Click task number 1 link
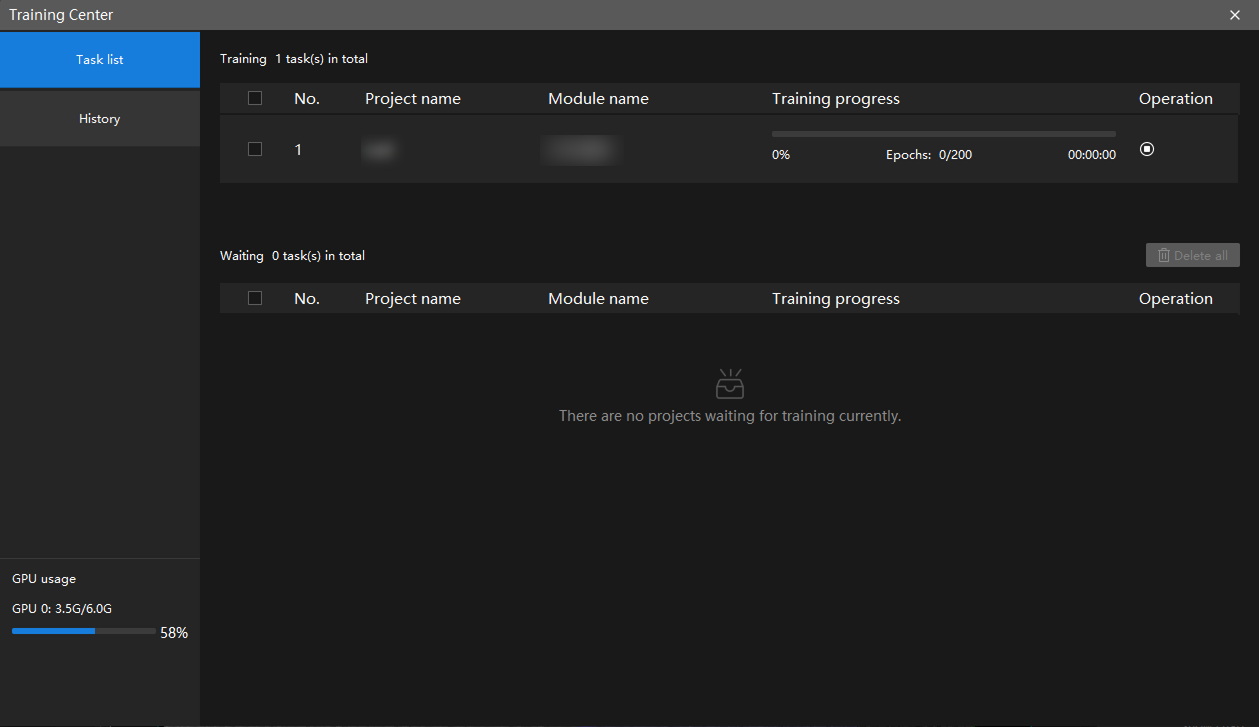1259x727 pixels. pyautogui.click(x=298, y=150)
